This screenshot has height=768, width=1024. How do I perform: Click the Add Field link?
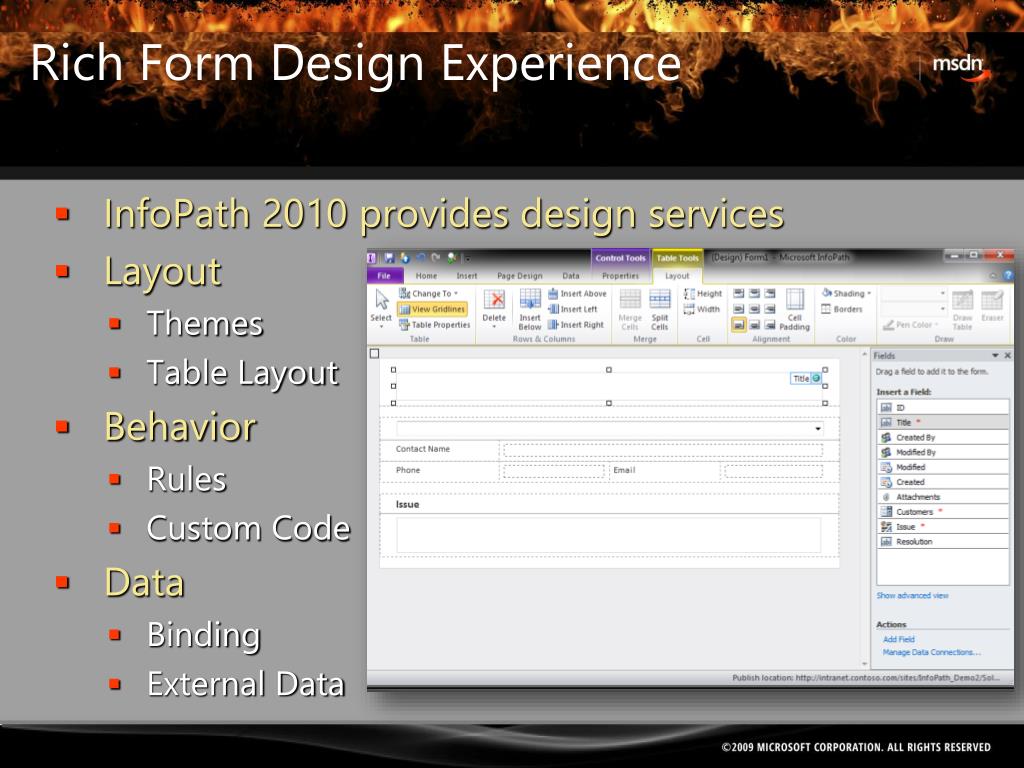[899, 639]
